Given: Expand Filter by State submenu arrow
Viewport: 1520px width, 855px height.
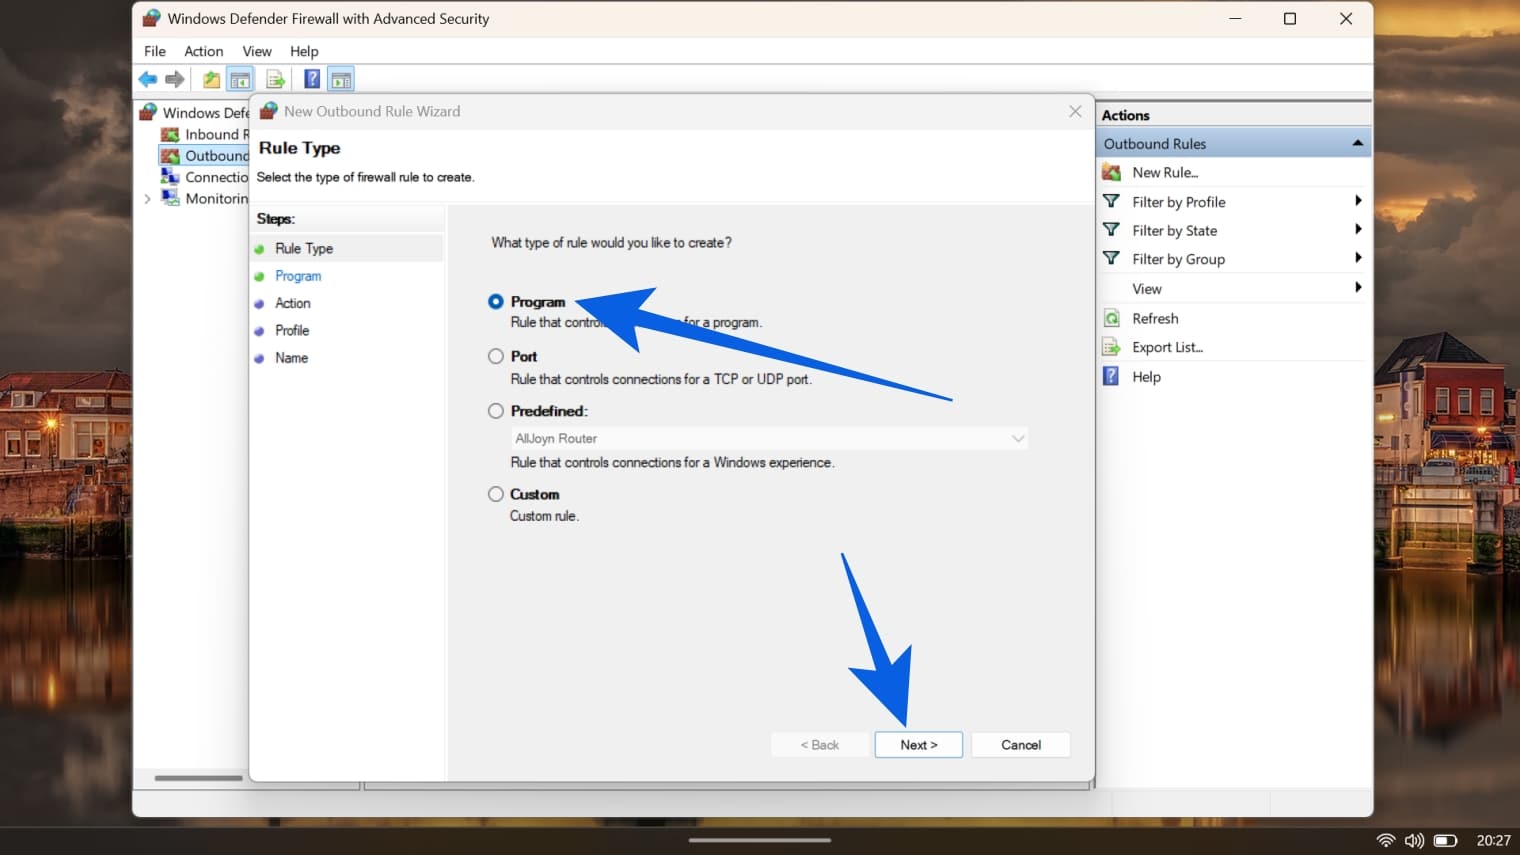Looking at the screenshot, I should coord(1357,230).
